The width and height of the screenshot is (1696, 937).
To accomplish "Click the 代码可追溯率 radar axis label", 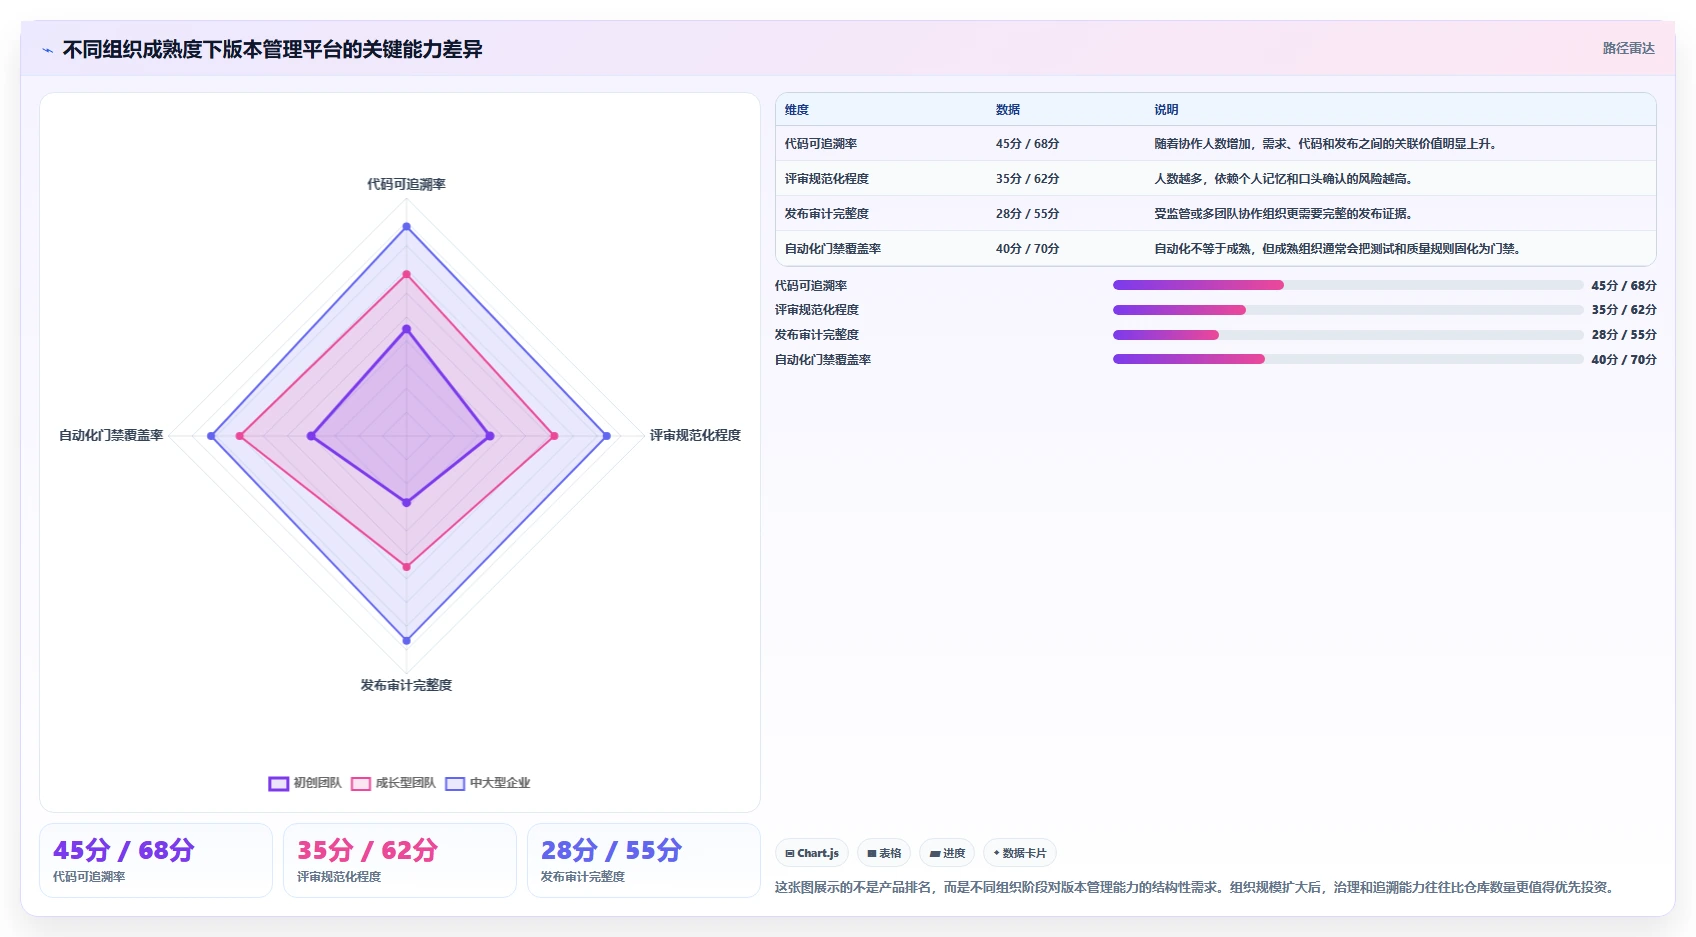I will point(406,184).
